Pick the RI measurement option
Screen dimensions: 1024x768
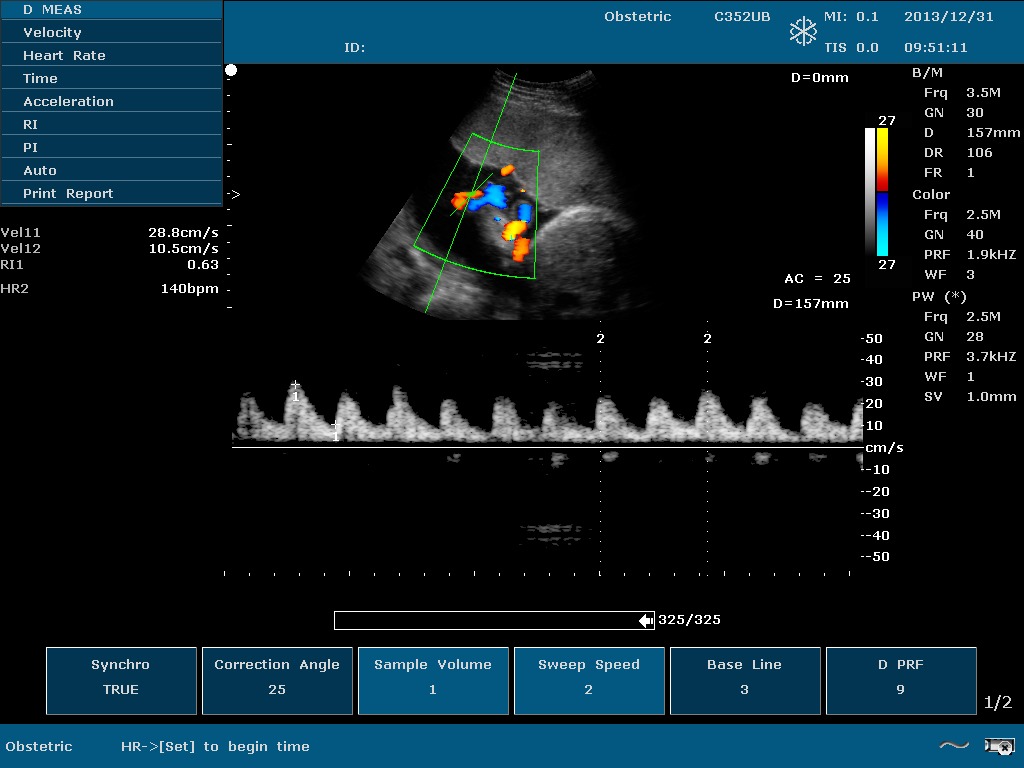110,125
